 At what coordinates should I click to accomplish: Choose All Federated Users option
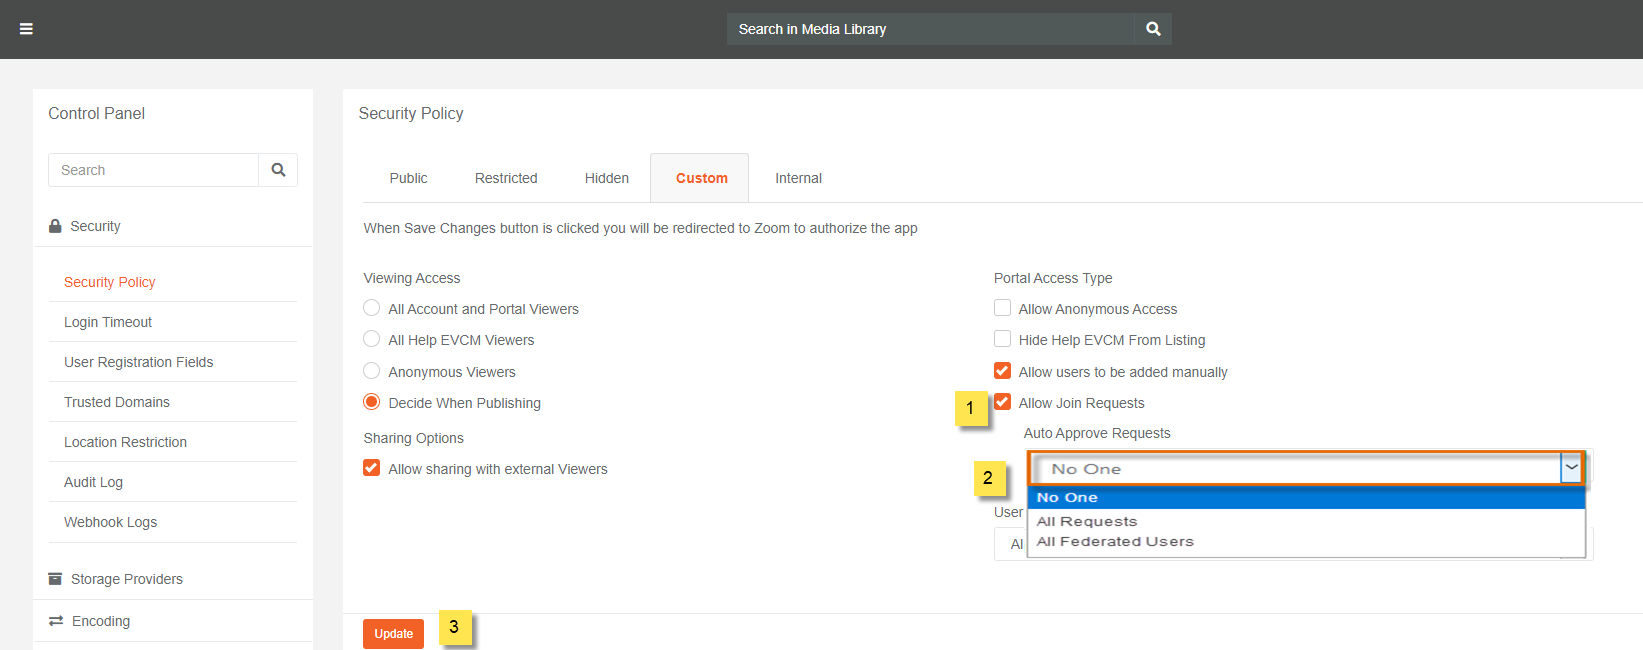[x=1115, y=541]
